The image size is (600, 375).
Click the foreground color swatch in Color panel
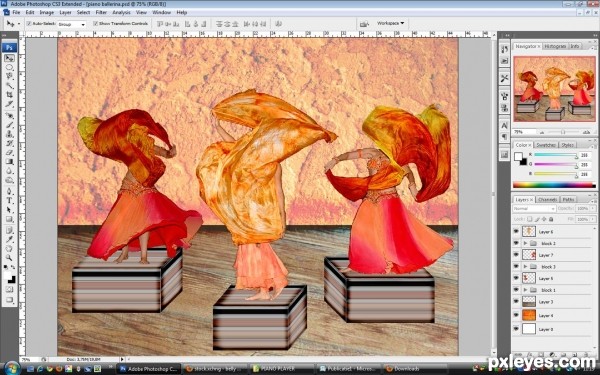coord(518,157)
